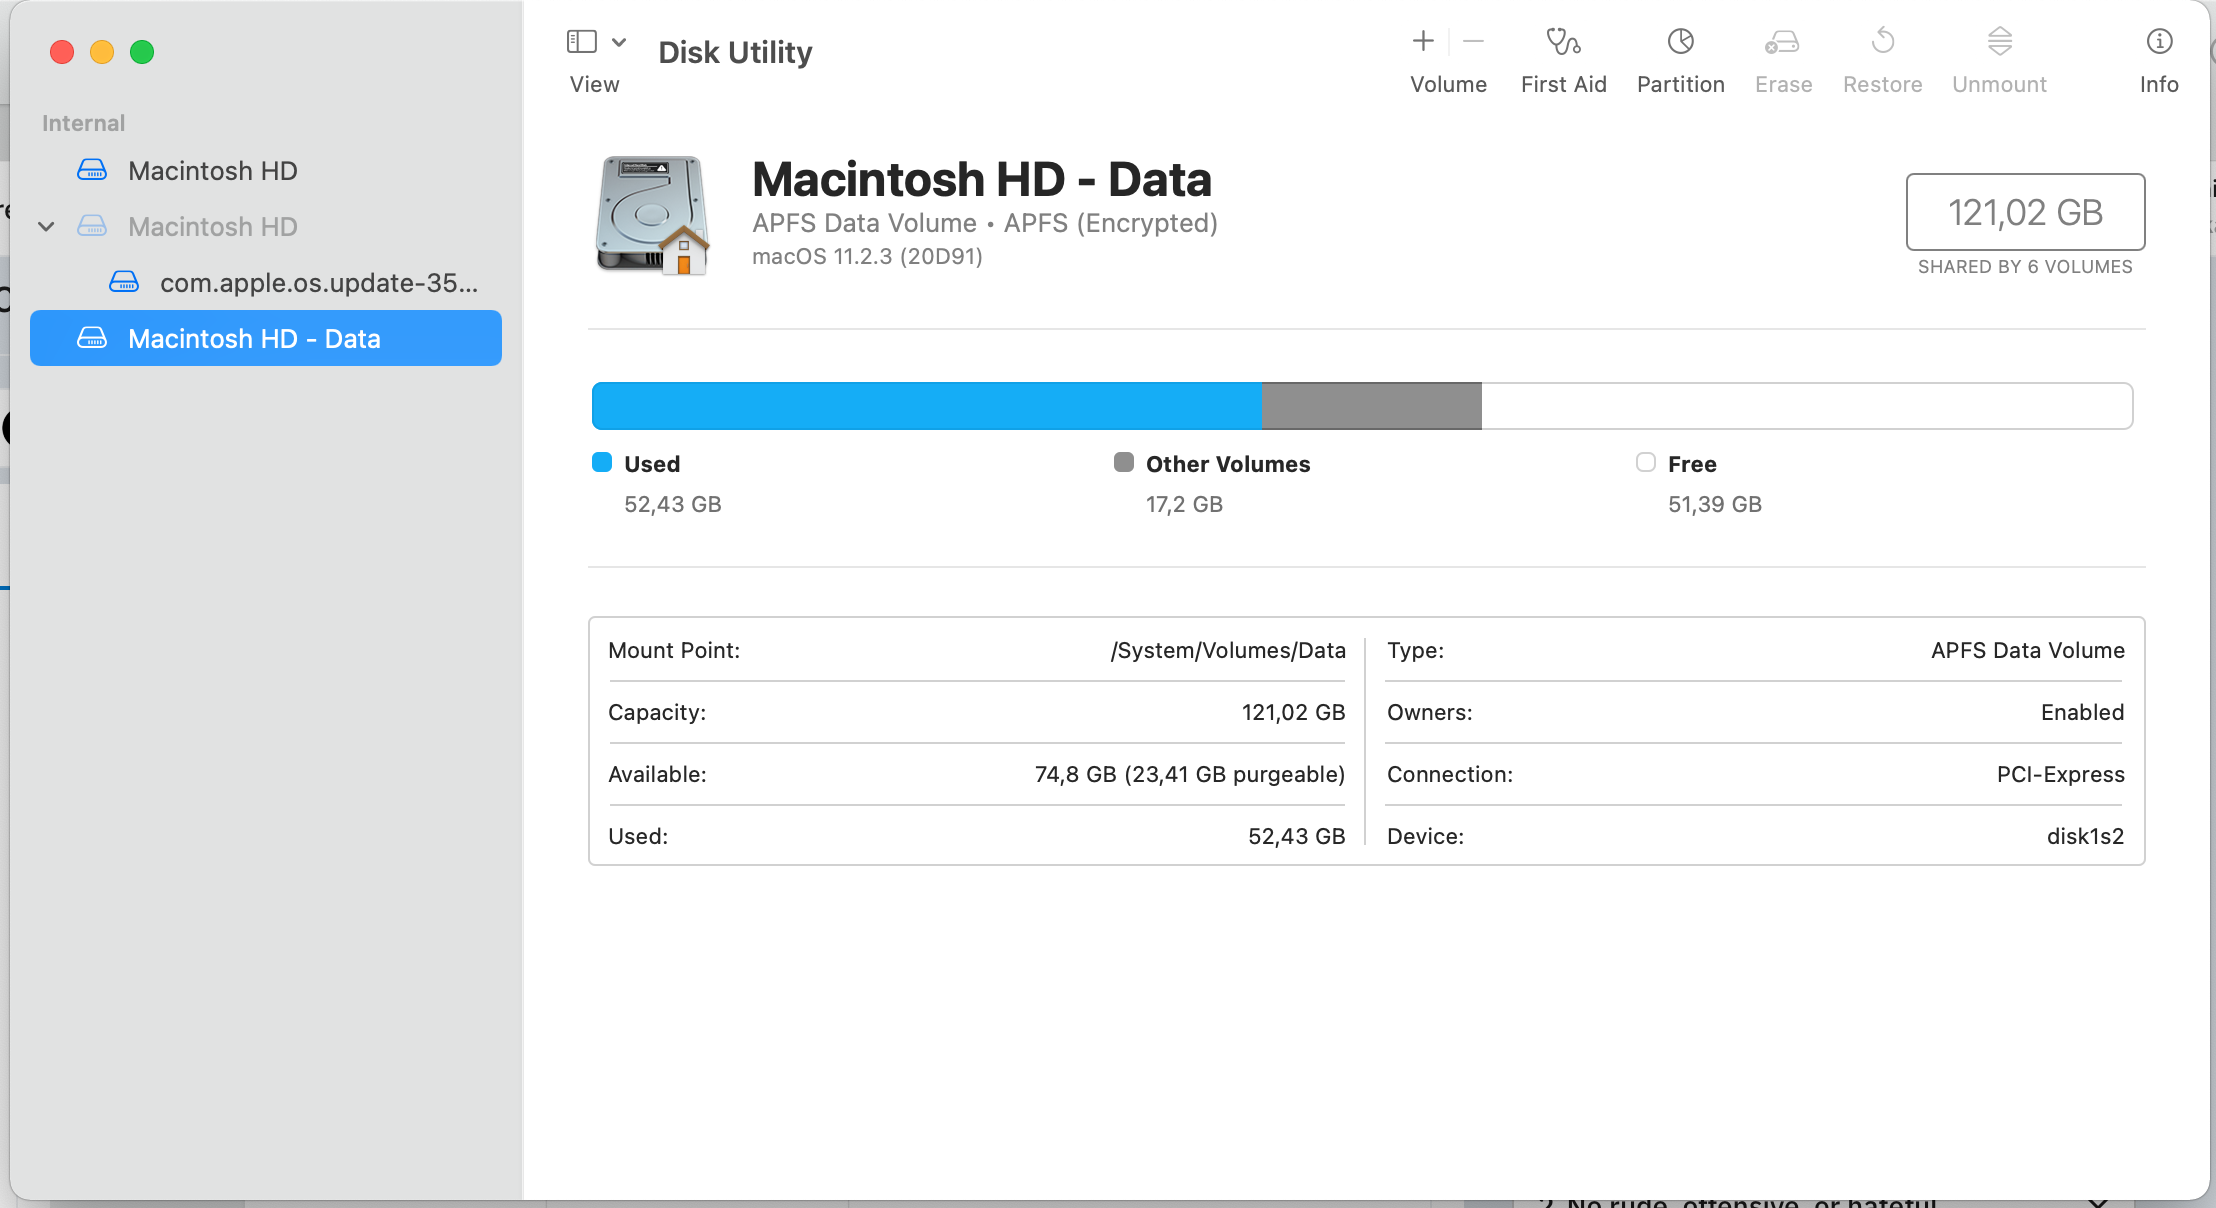Click the blue Used legend swatch
This screenshot has height=1208, width=2216.
point(602,462)
